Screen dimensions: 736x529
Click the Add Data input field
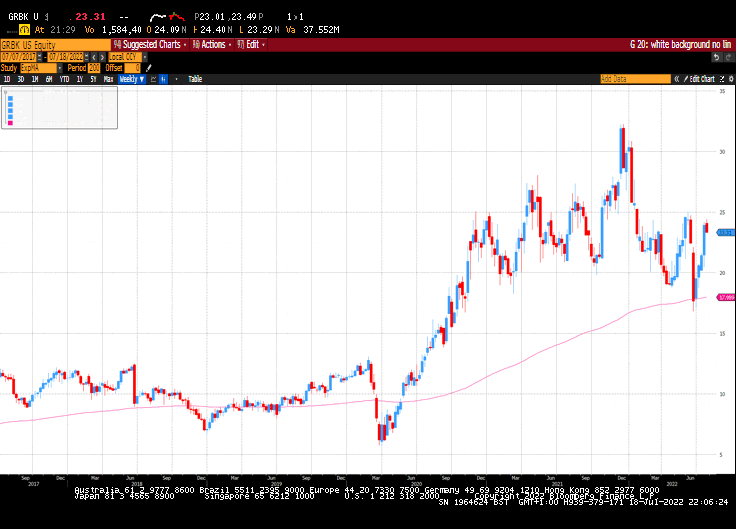pos(636,79)
